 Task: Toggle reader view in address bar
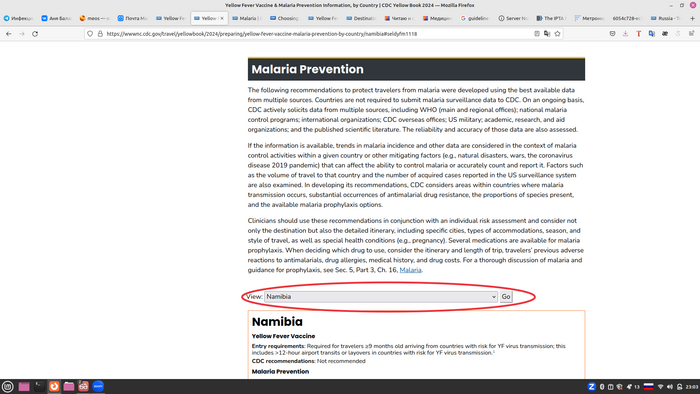537,34
